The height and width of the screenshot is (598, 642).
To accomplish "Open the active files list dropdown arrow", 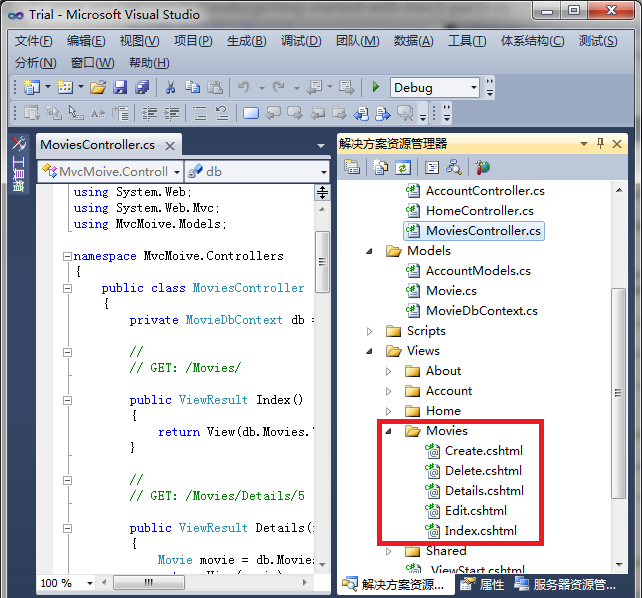I will point(321,146).
